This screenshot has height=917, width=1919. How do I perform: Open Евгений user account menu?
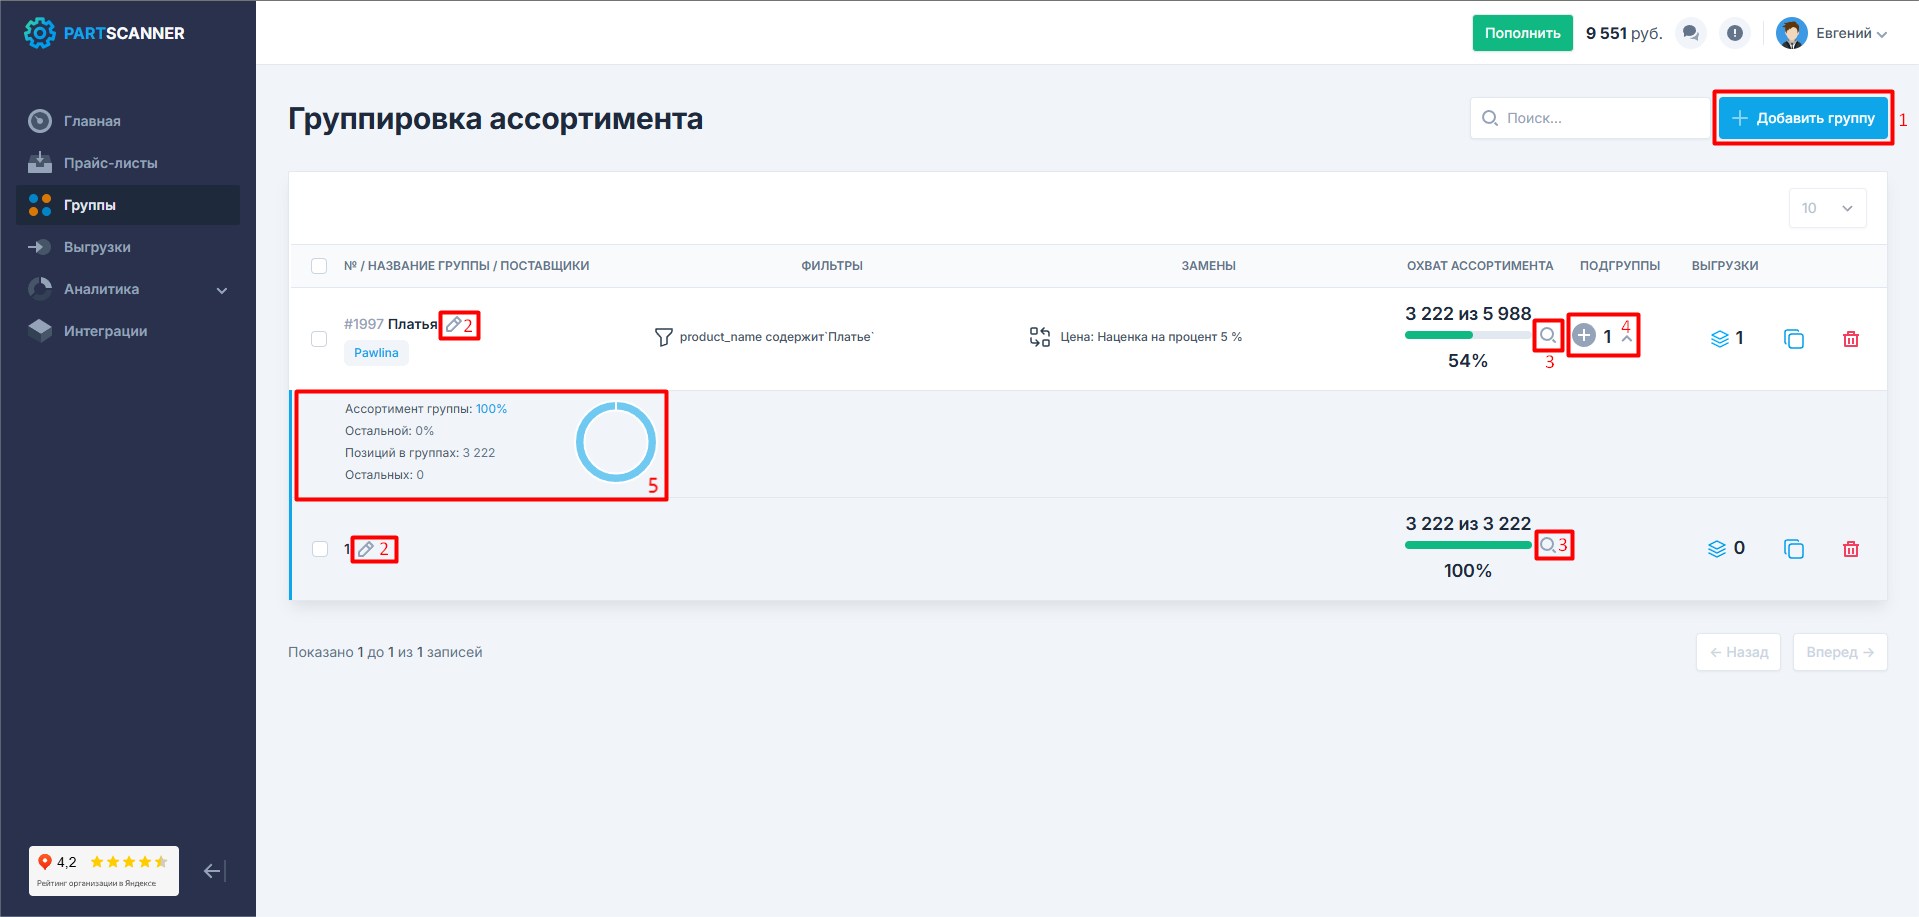(x=1832, y=33)
